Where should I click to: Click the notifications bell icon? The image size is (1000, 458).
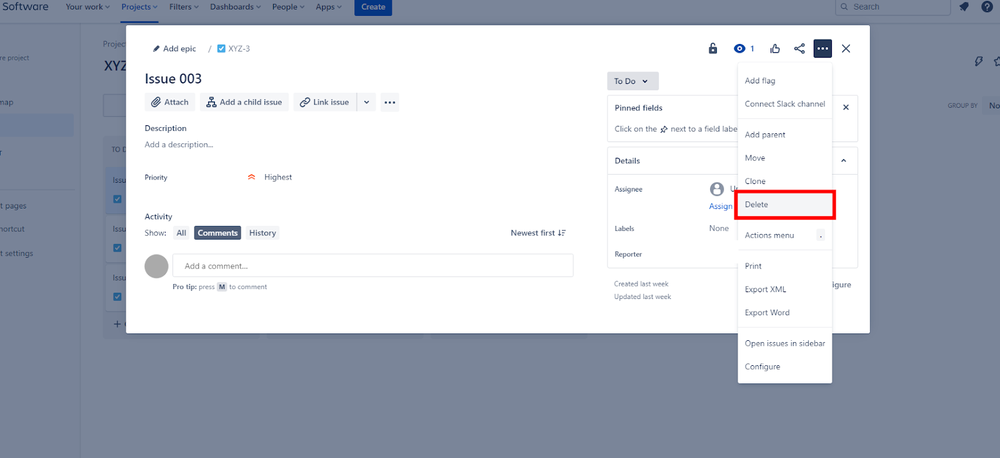(964, 7)
